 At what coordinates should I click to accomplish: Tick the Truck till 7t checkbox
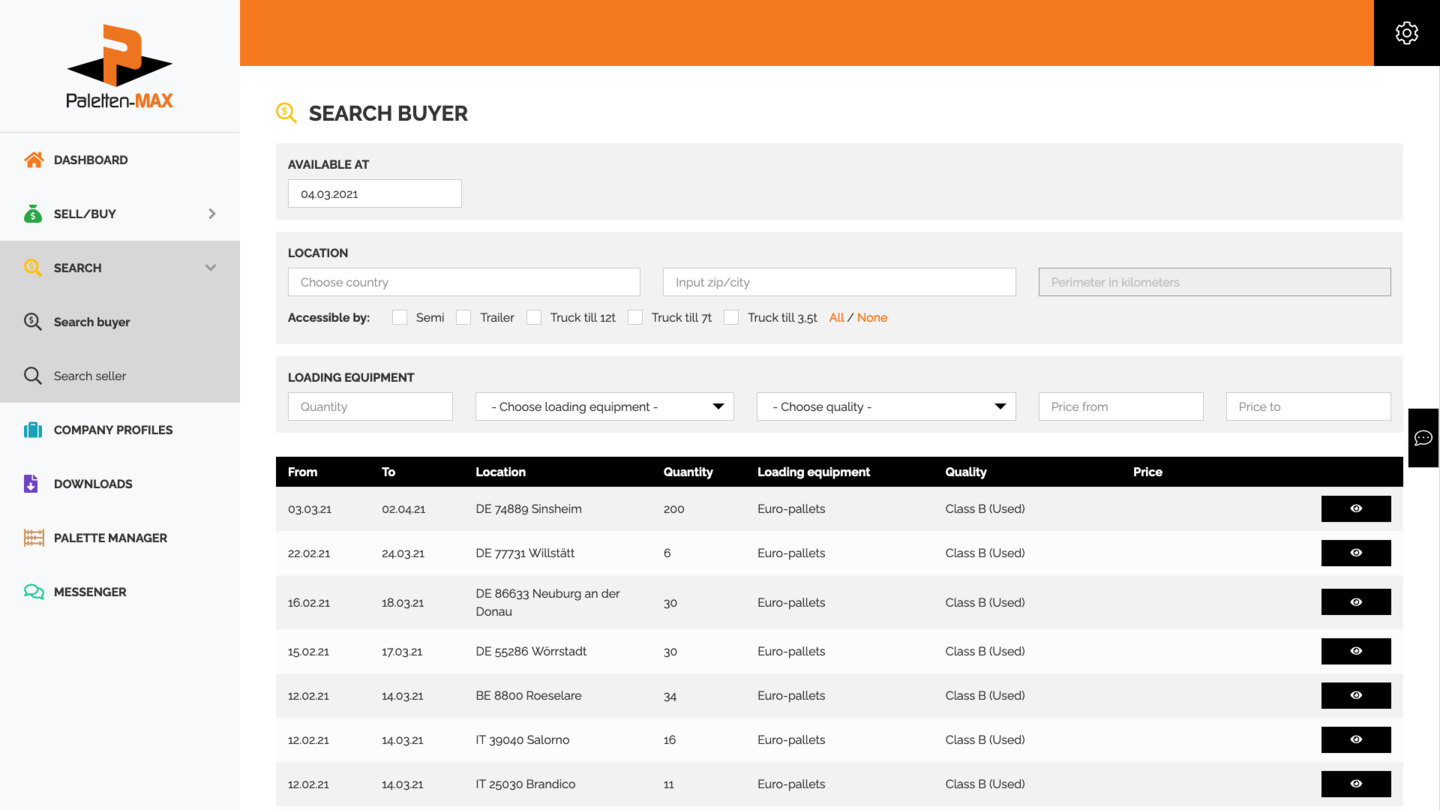[x=635, y=318]
